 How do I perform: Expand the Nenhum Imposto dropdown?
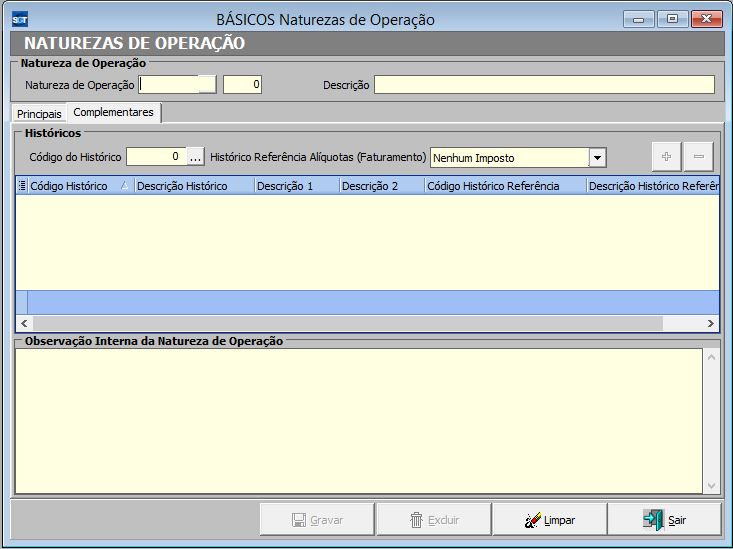click(597, 157)
